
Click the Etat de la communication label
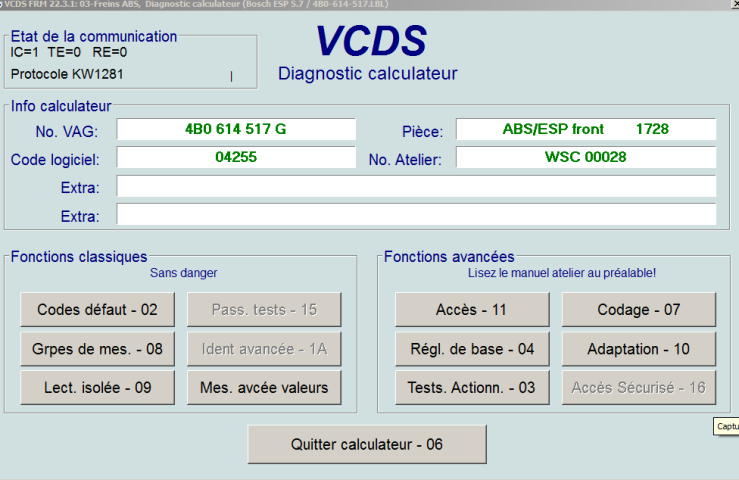click(94, 36)
